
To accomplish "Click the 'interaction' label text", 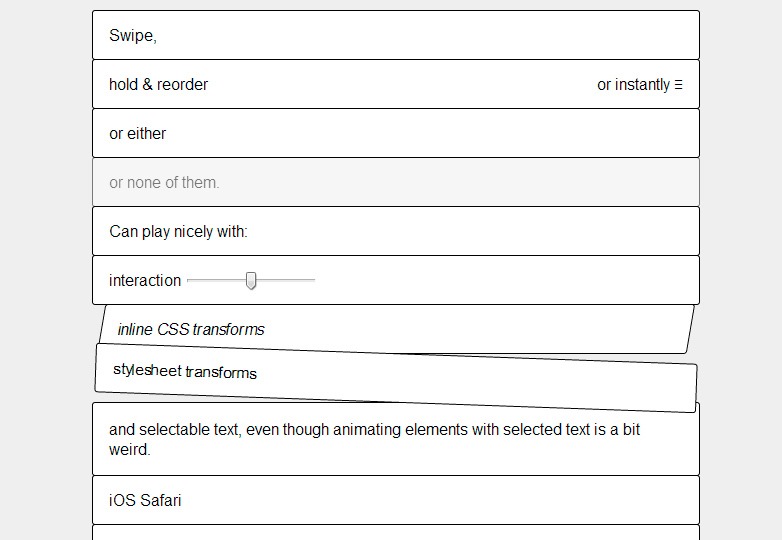I will click(x=145, y=281).
